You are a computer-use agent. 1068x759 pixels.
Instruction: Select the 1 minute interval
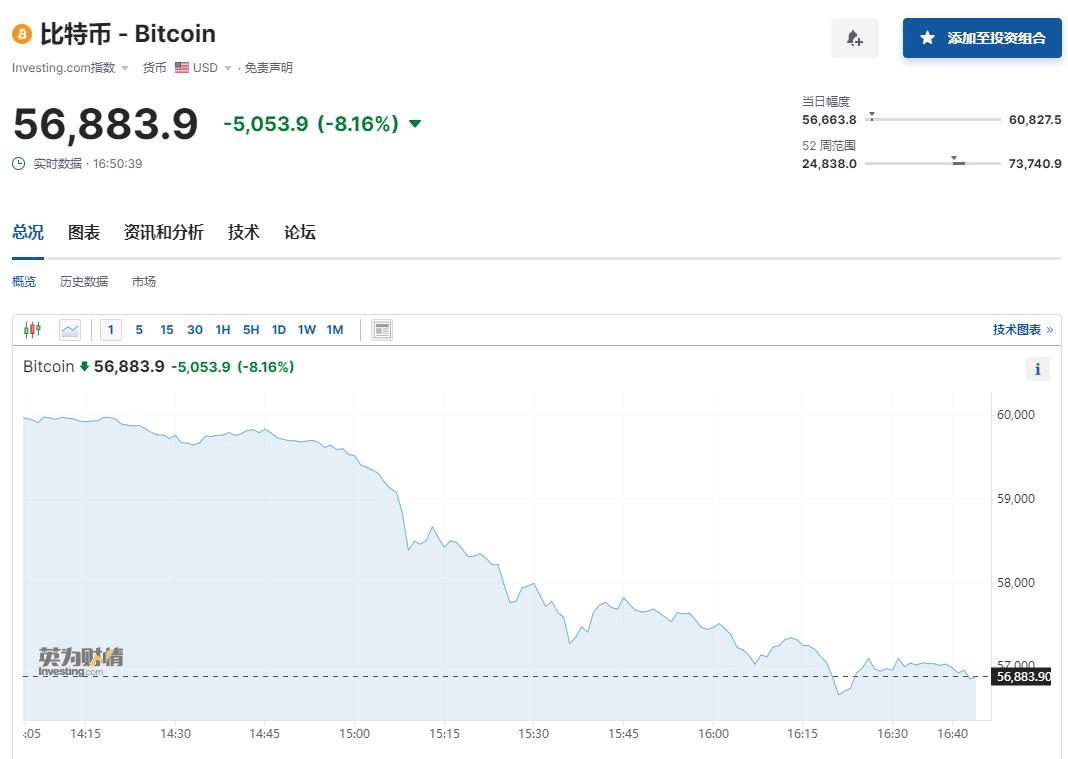click(x=110, y=329)
